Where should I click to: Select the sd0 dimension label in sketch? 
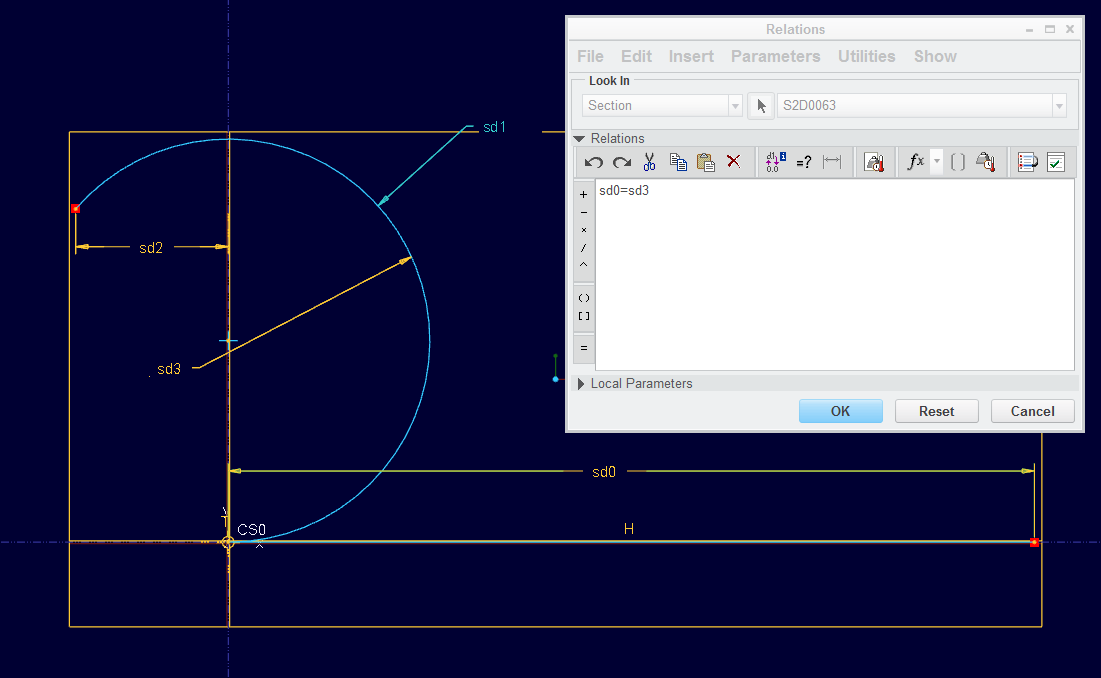click(604, 472)
